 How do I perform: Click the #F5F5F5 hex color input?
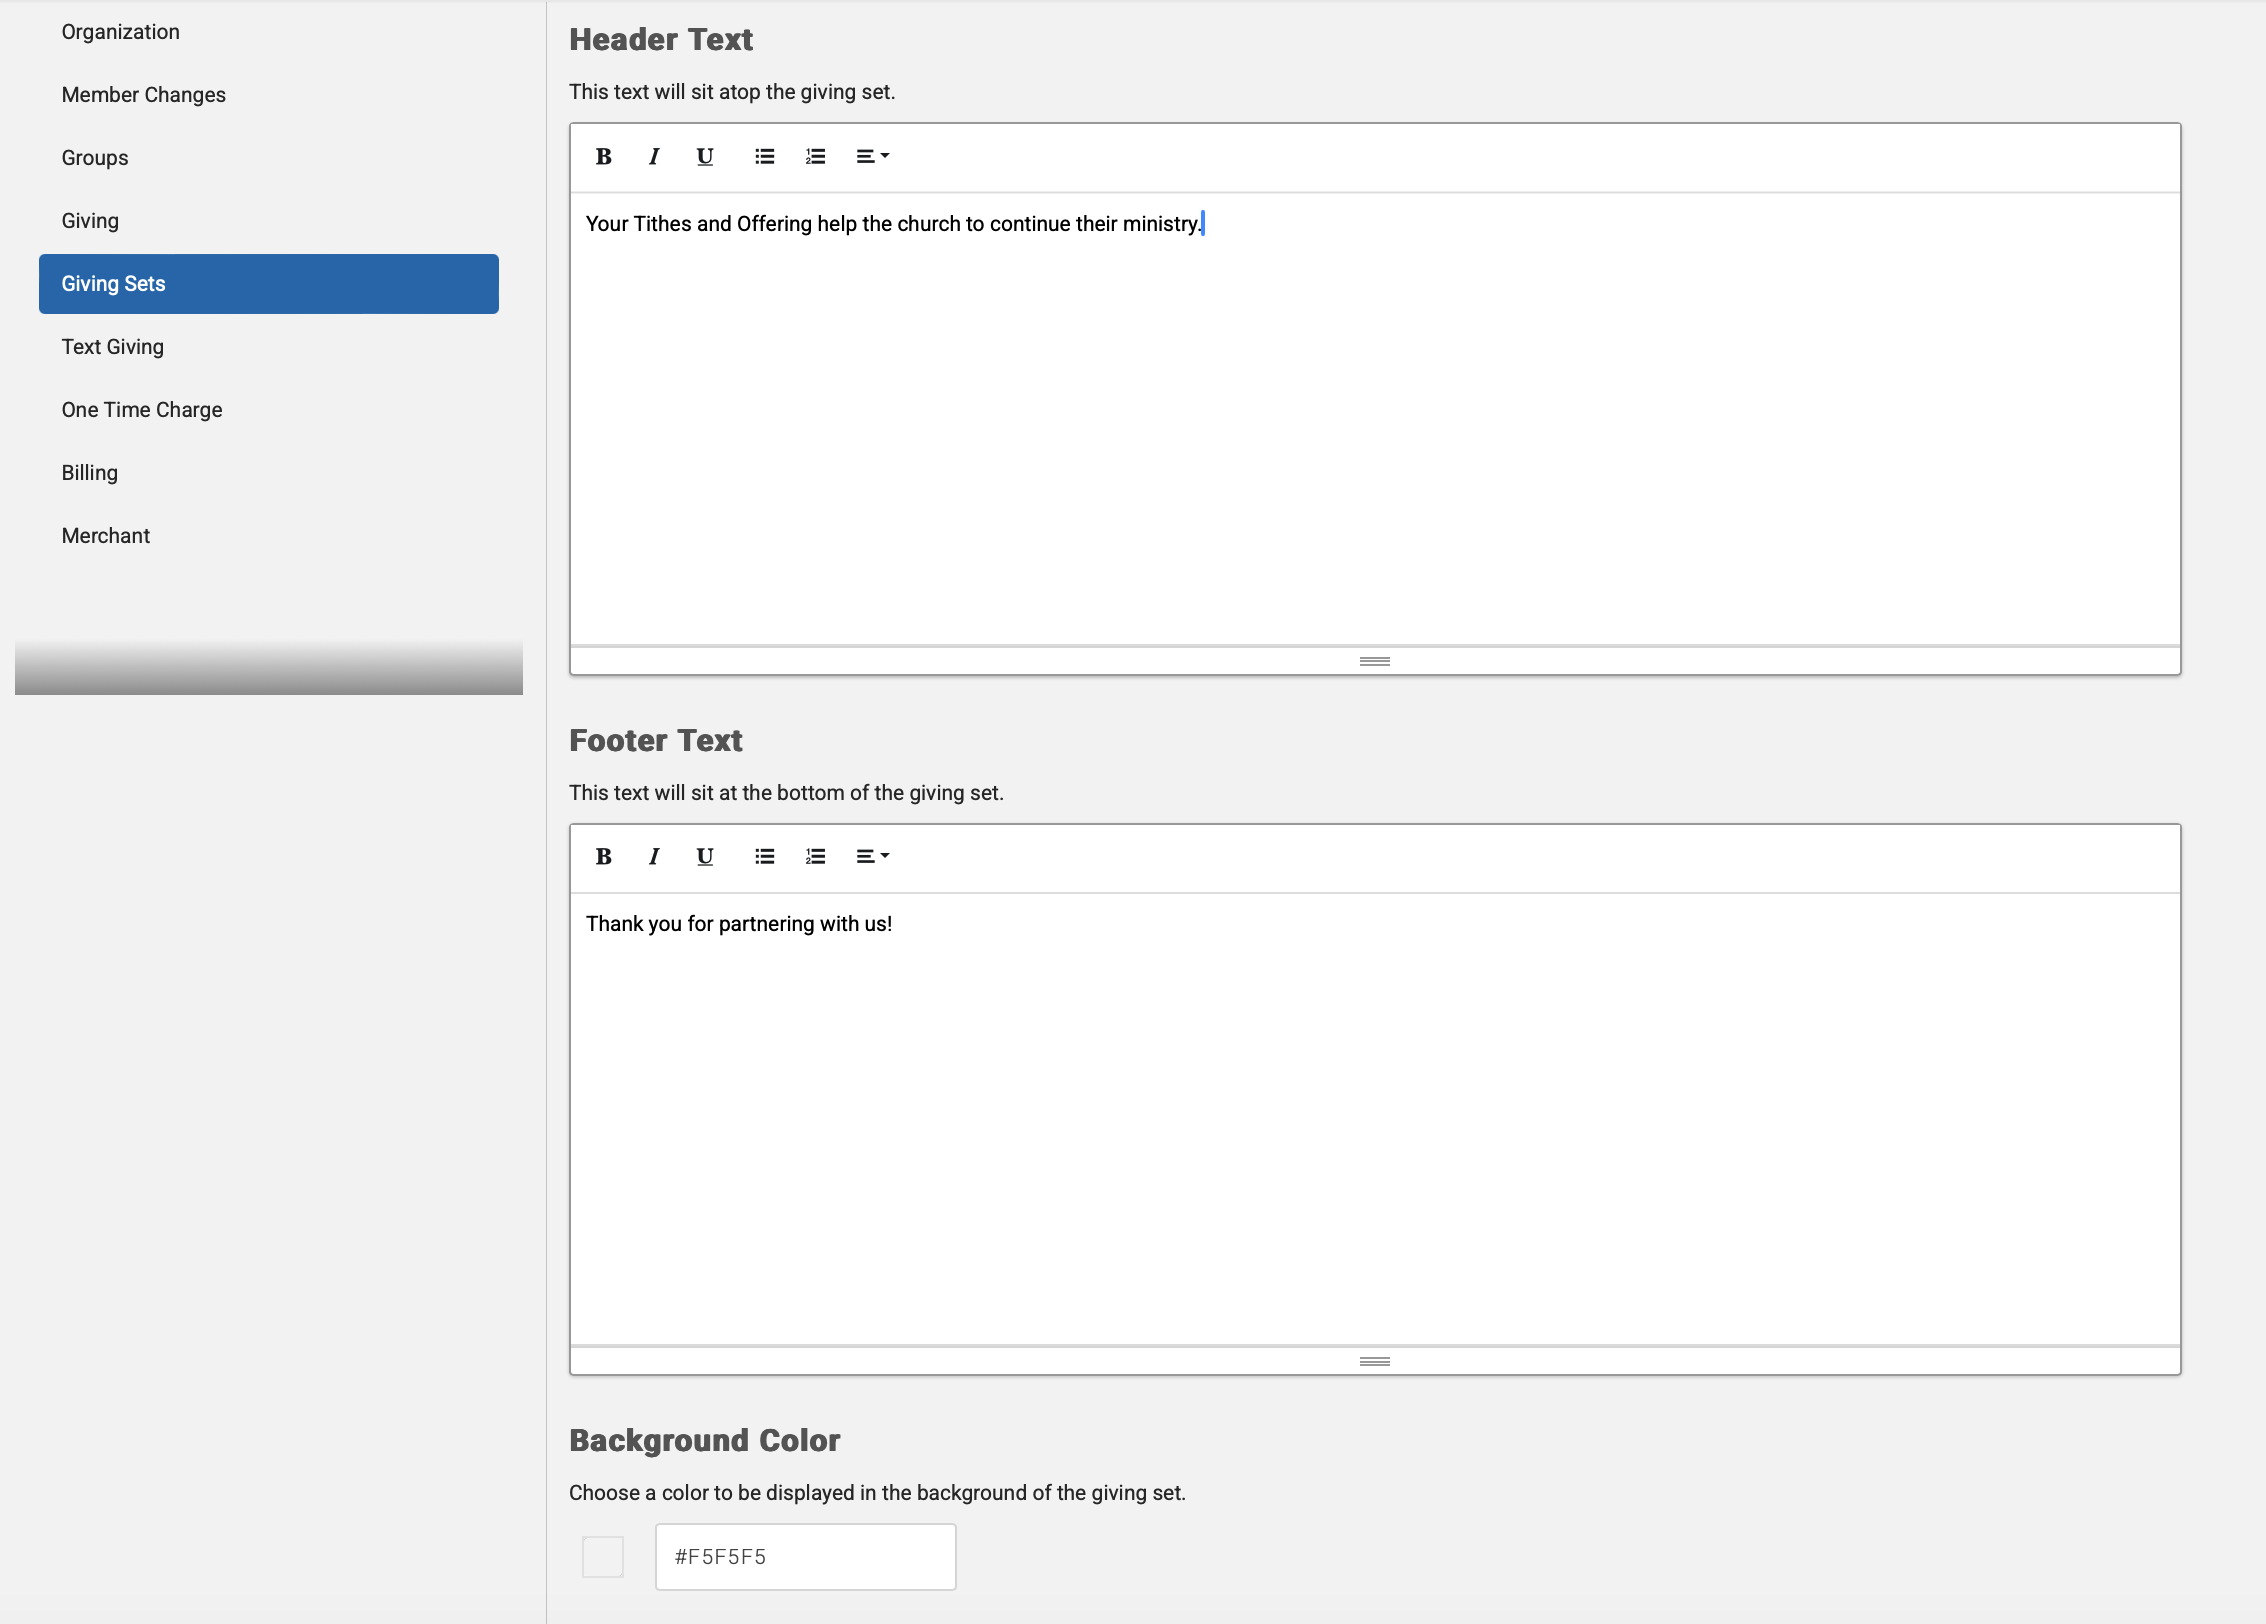pyautogui.click(x=805, y=1556)
